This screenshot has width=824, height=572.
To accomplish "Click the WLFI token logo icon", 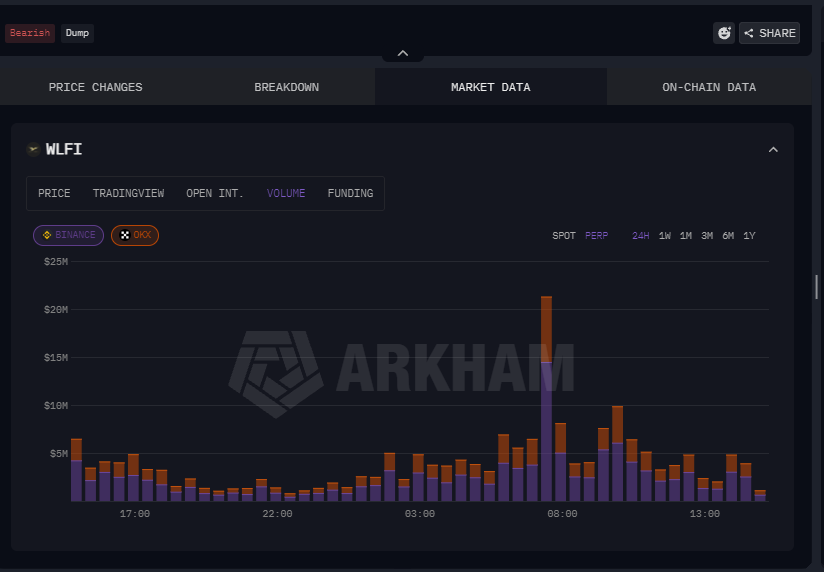I will tap(33, 149).
